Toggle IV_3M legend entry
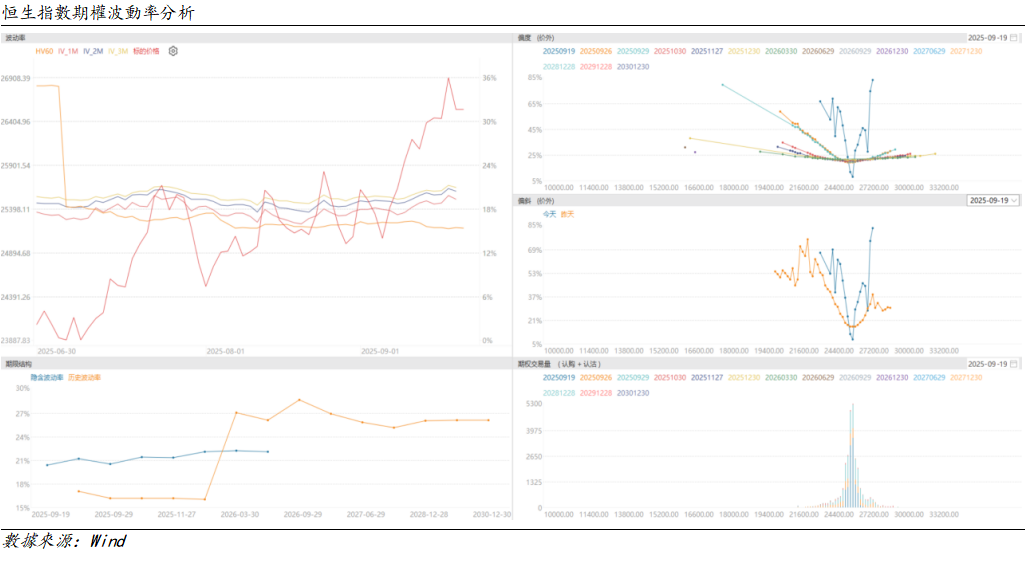Image resolution: width=1028 pixels, height=565 pixels. (118, 51)
